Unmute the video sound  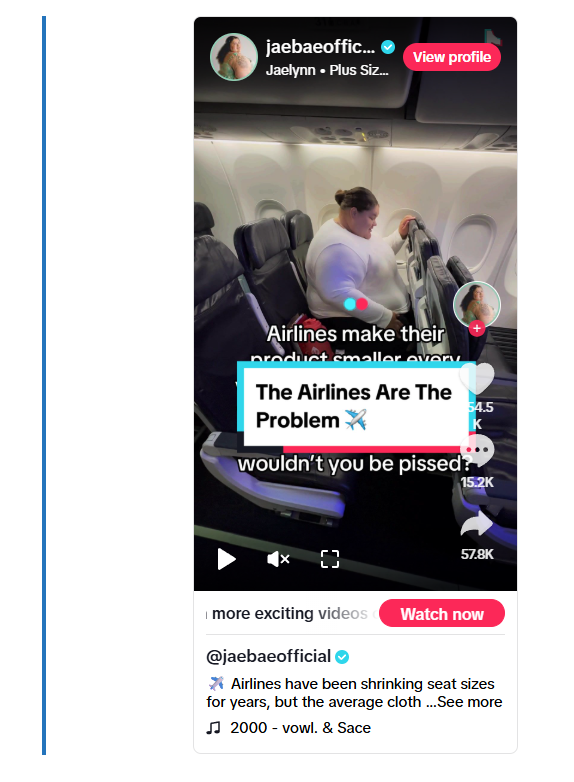coord(278,559)
